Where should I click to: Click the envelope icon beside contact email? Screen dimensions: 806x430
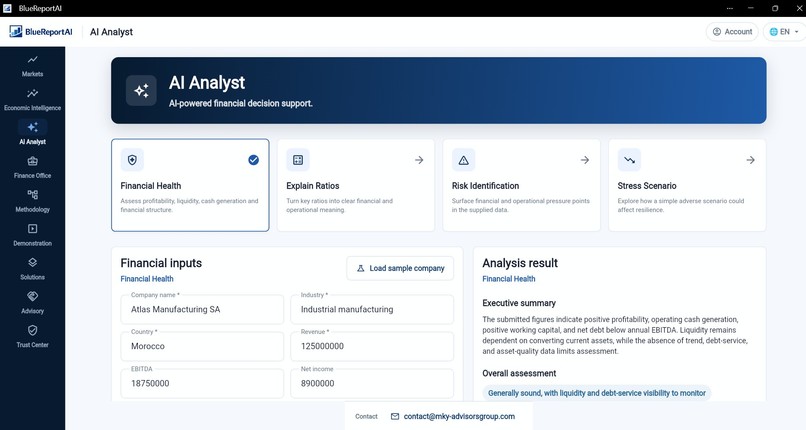pos(395,416)
